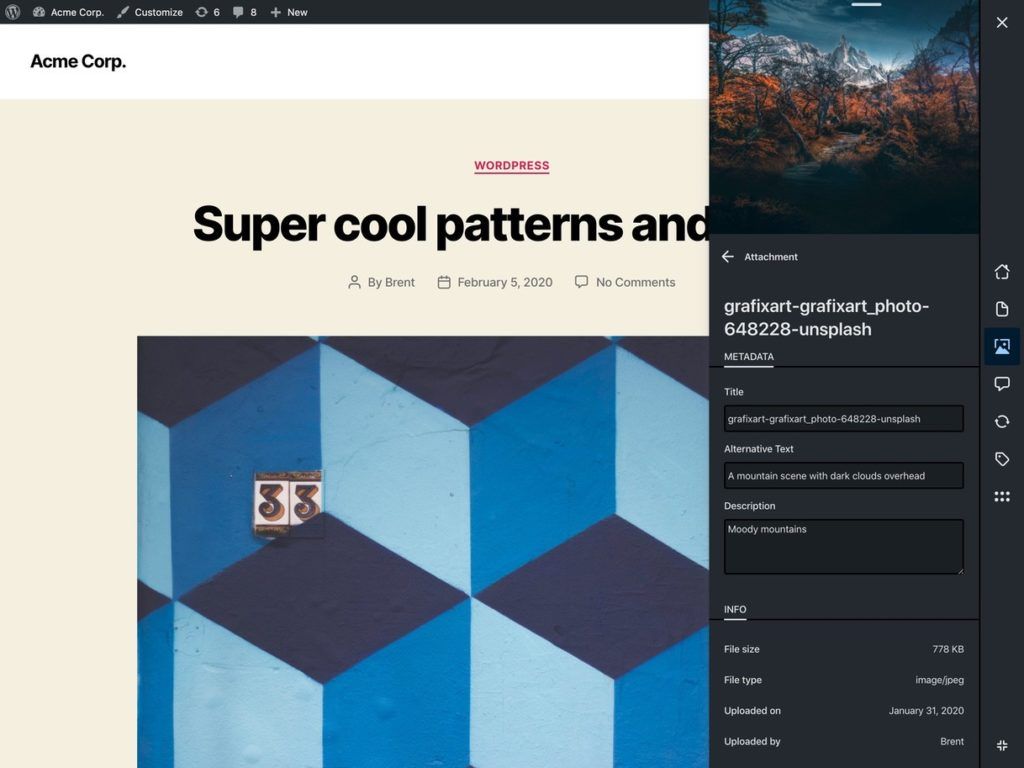
Task: Open the home icon in sidebar
Action: 1001,272
